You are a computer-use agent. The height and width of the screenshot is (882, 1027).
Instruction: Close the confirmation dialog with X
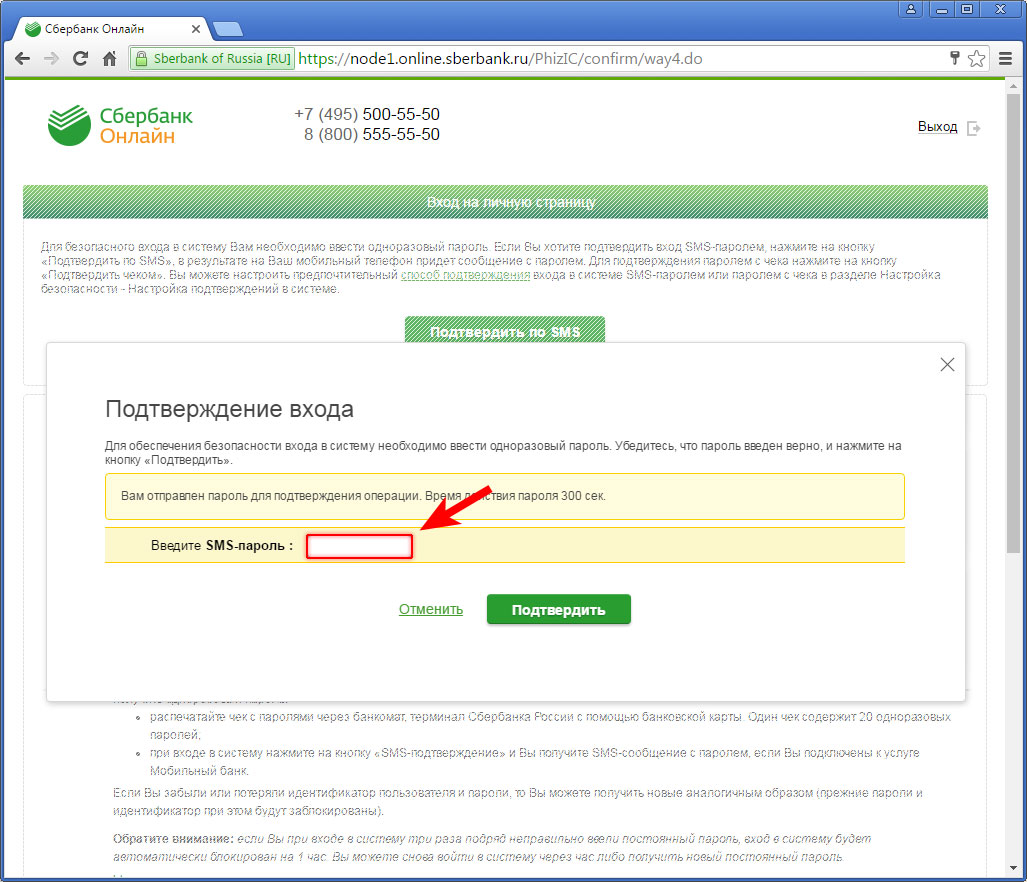click(x=947, y=365)
